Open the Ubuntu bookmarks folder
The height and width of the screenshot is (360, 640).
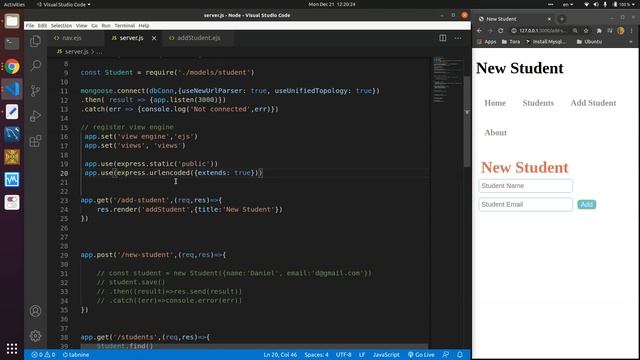click(x=589, y=42)
